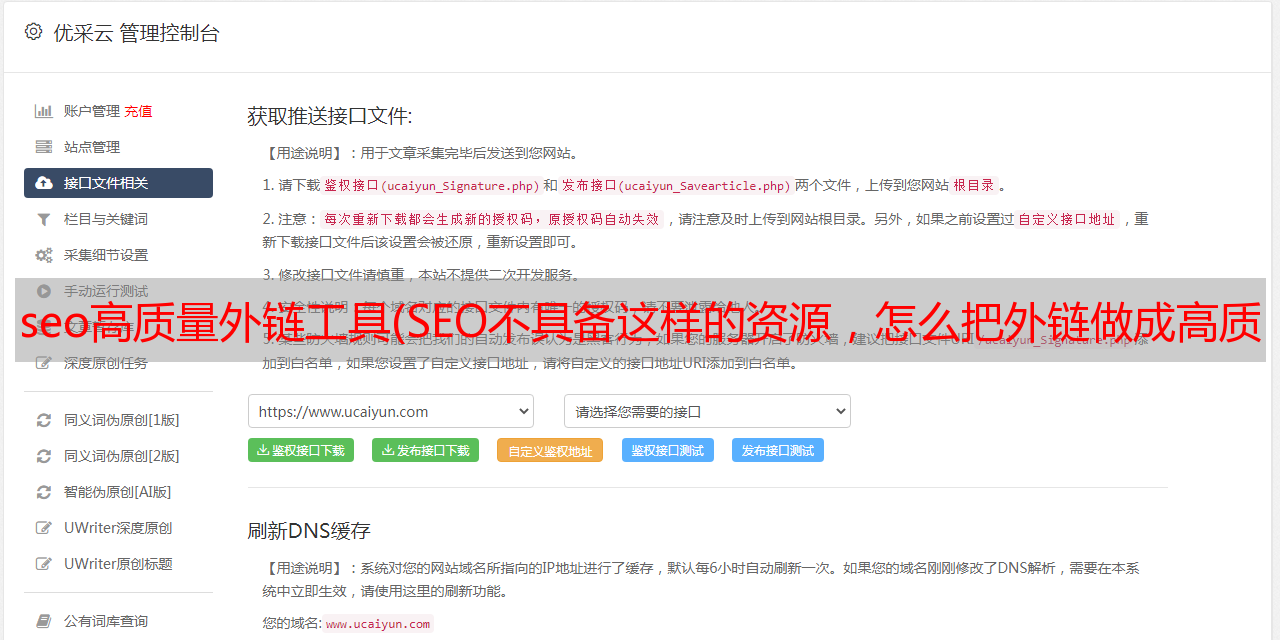The height and width of the screenshot is (640, 1280).
Task: Click the green 鉴权接口下载 button
Action: point(301,450)
